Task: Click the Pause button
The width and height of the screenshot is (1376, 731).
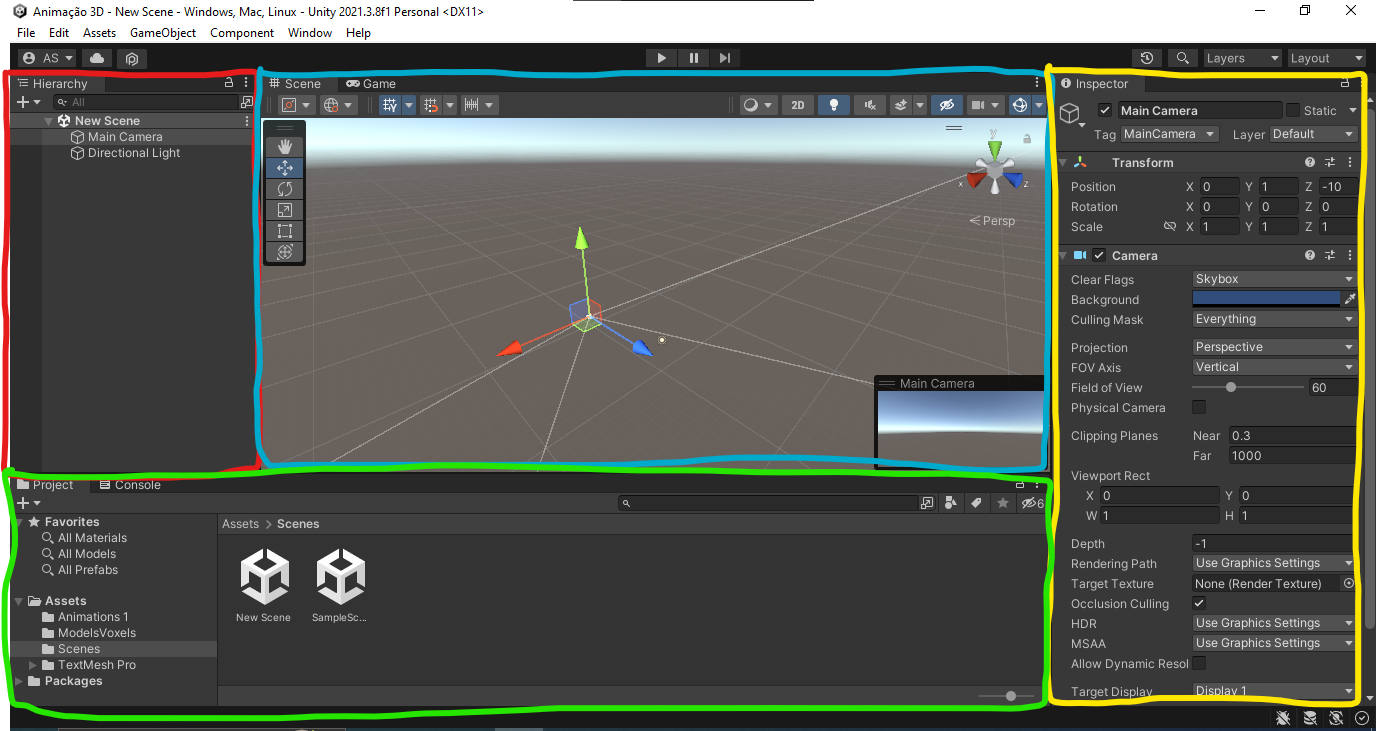Action: tap(693, 58)
